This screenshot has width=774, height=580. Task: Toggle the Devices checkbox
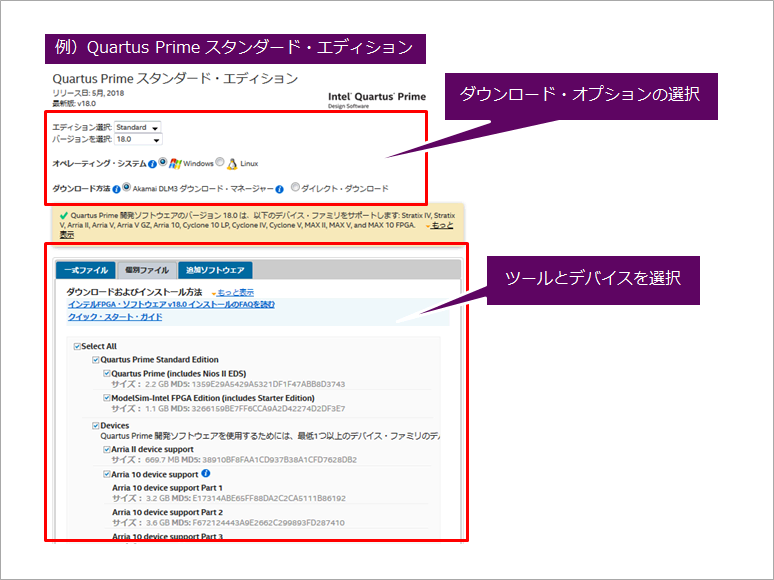click(x=96, y=425)
